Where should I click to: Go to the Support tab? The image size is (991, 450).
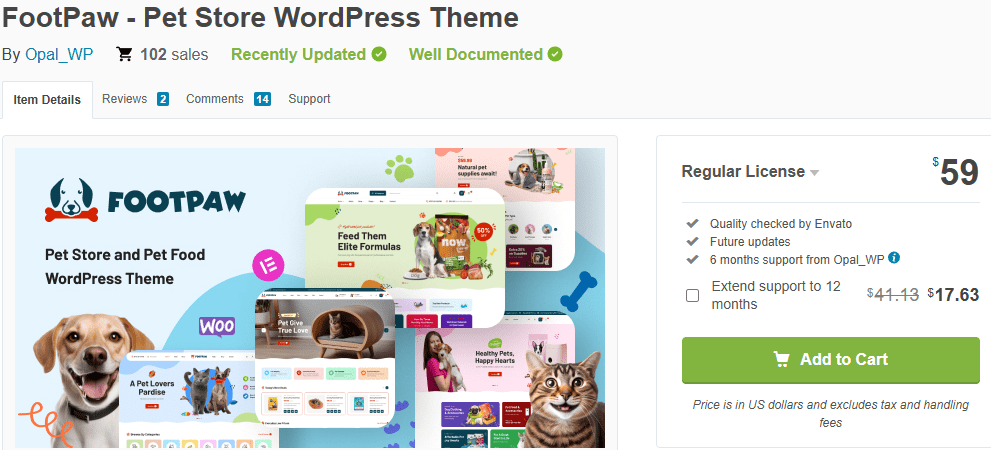click(x=309, y=99)
